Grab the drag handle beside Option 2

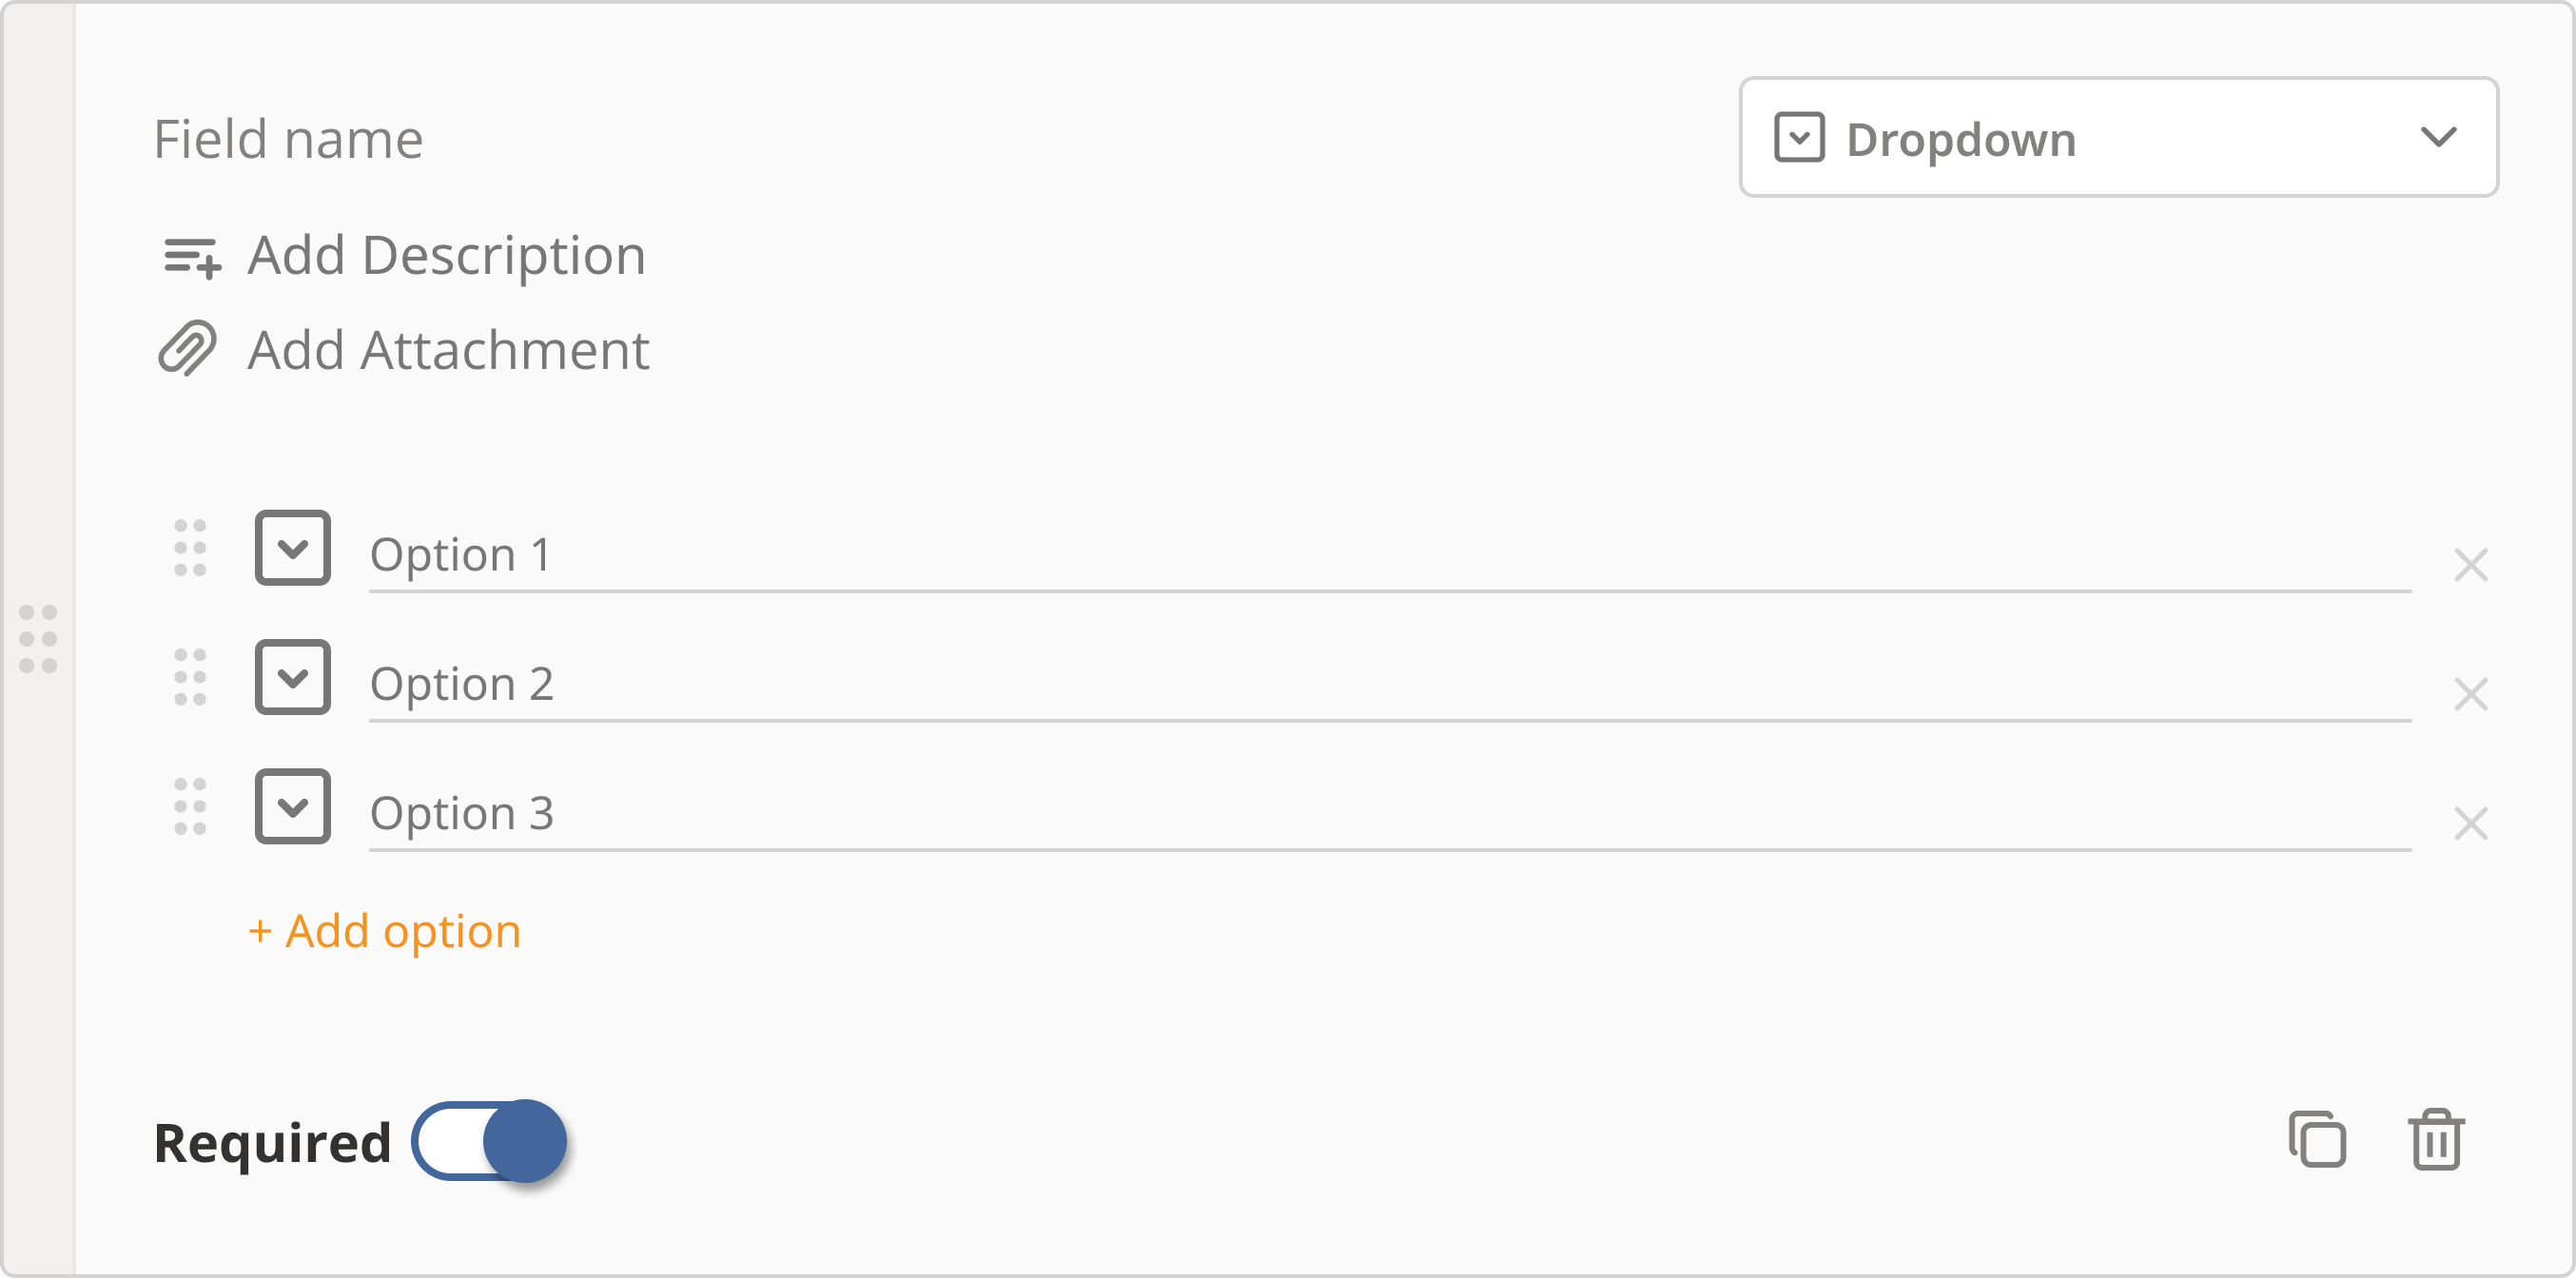190,677
